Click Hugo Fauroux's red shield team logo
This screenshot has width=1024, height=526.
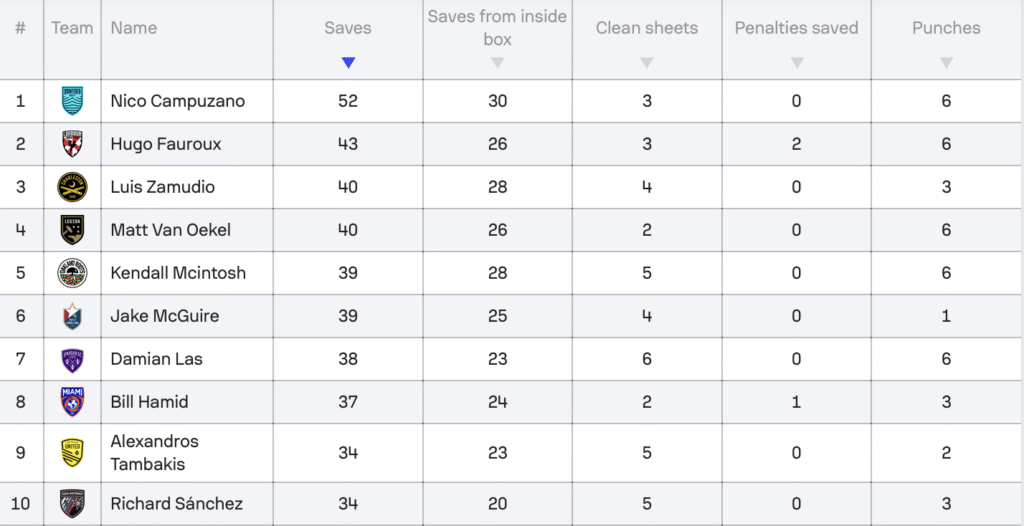tap(72, 144)
